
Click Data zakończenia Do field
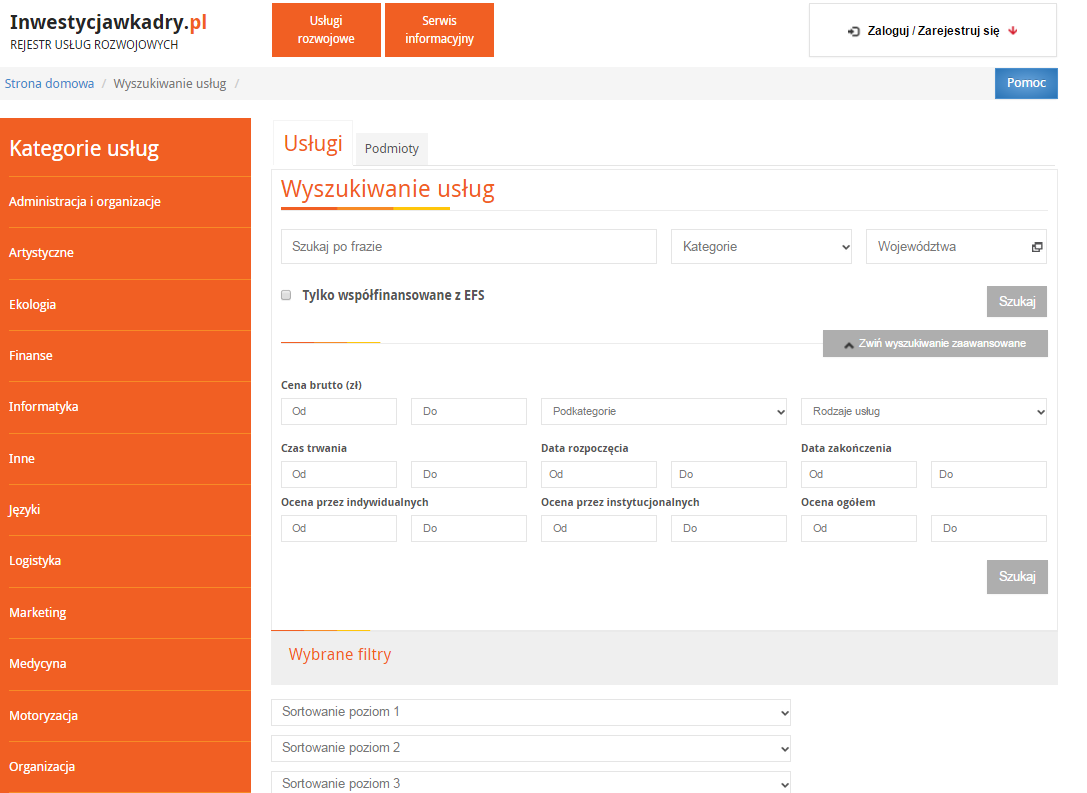[x=989, y=474]
